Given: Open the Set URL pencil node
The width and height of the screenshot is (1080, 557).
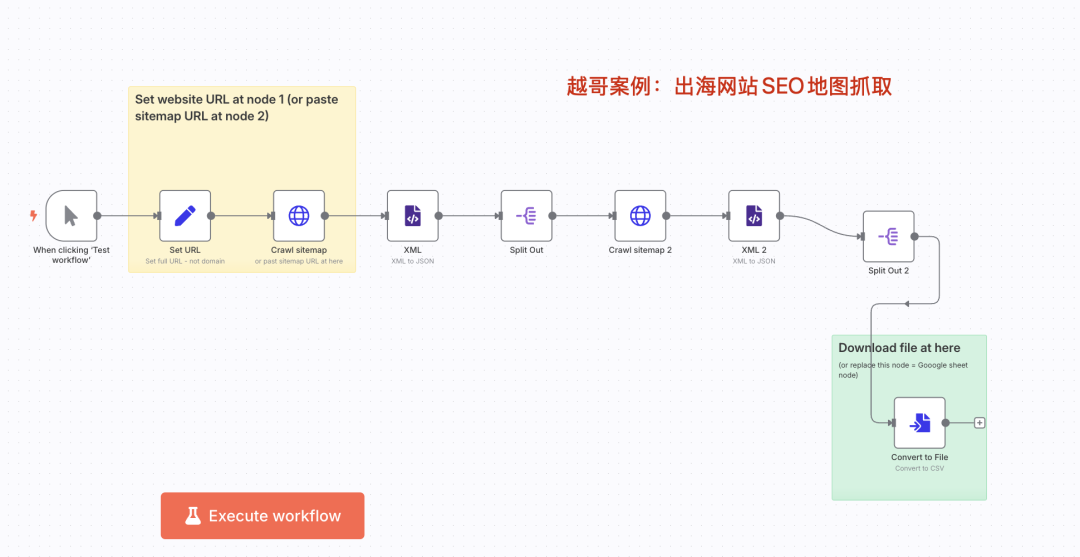Looking at the screenshot, I should (x=185, y=216).
